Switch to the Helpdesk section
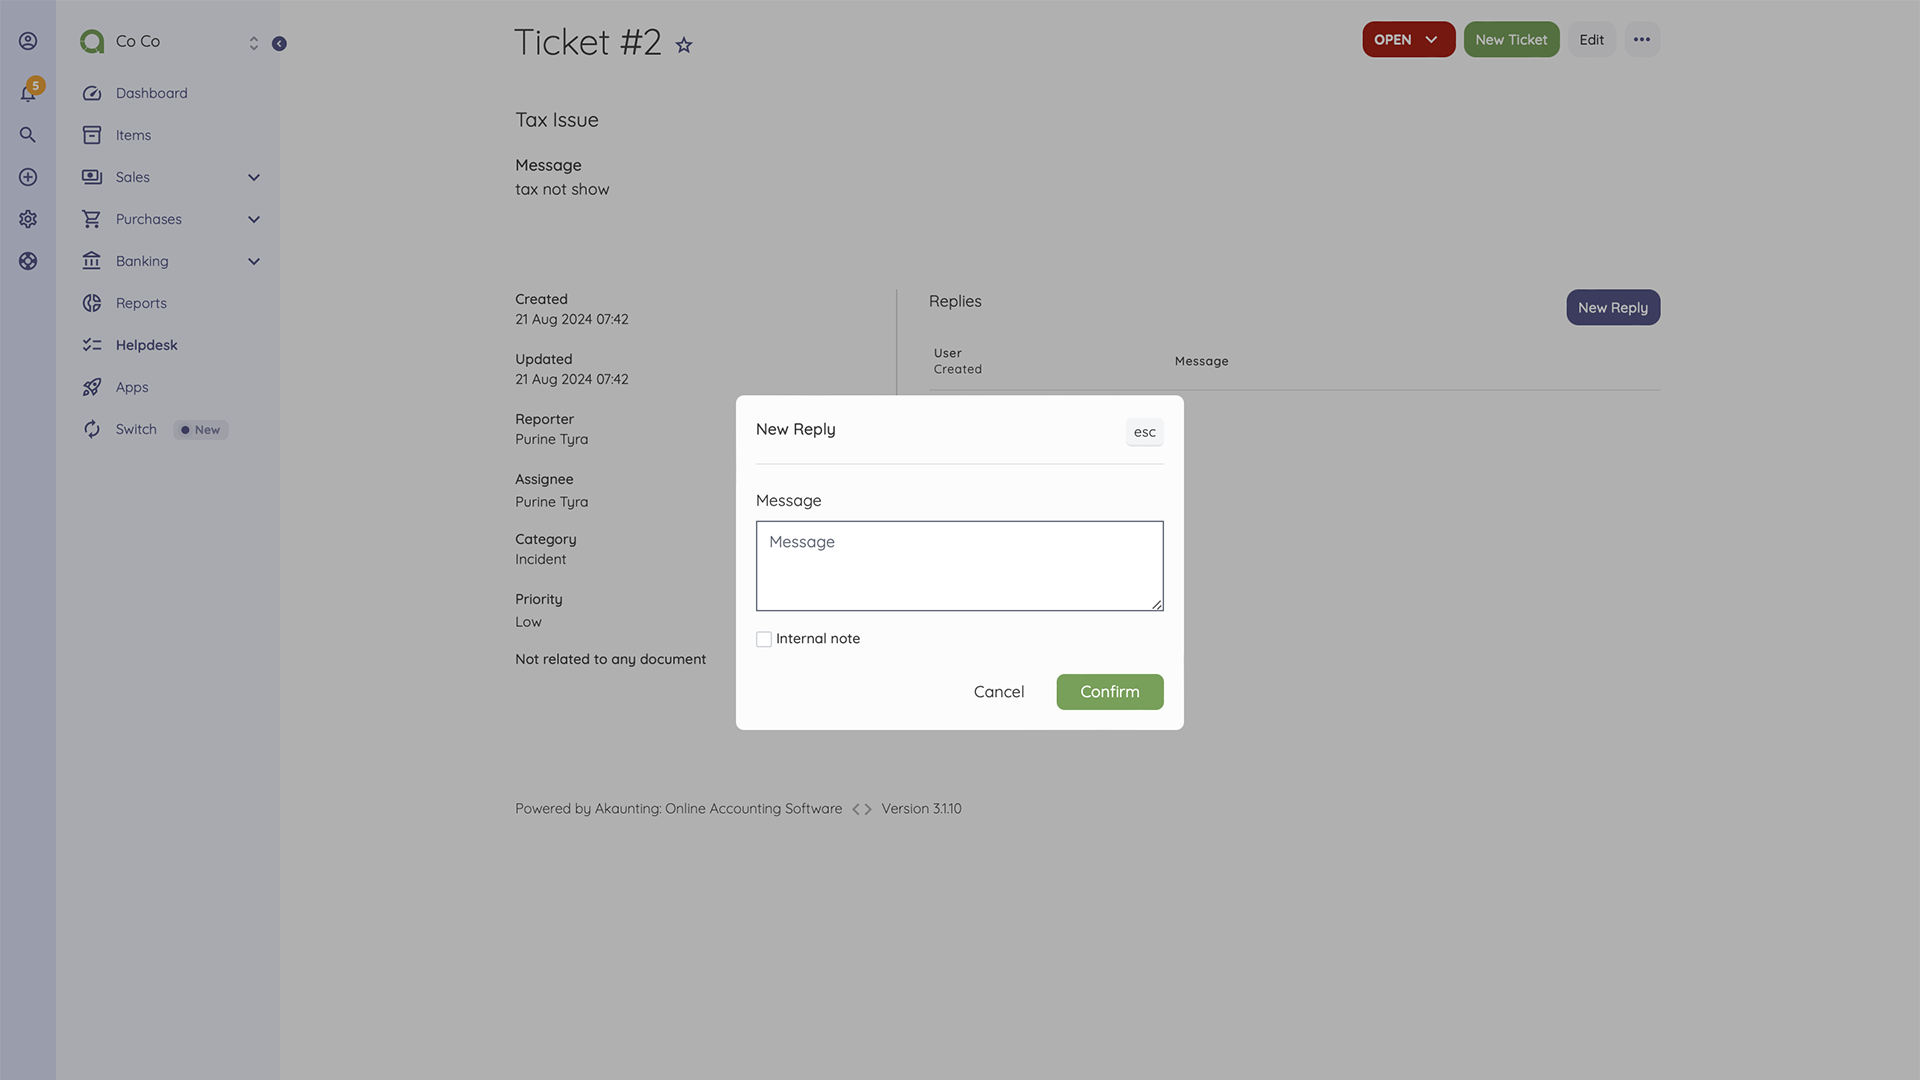 tap(146, 344)
